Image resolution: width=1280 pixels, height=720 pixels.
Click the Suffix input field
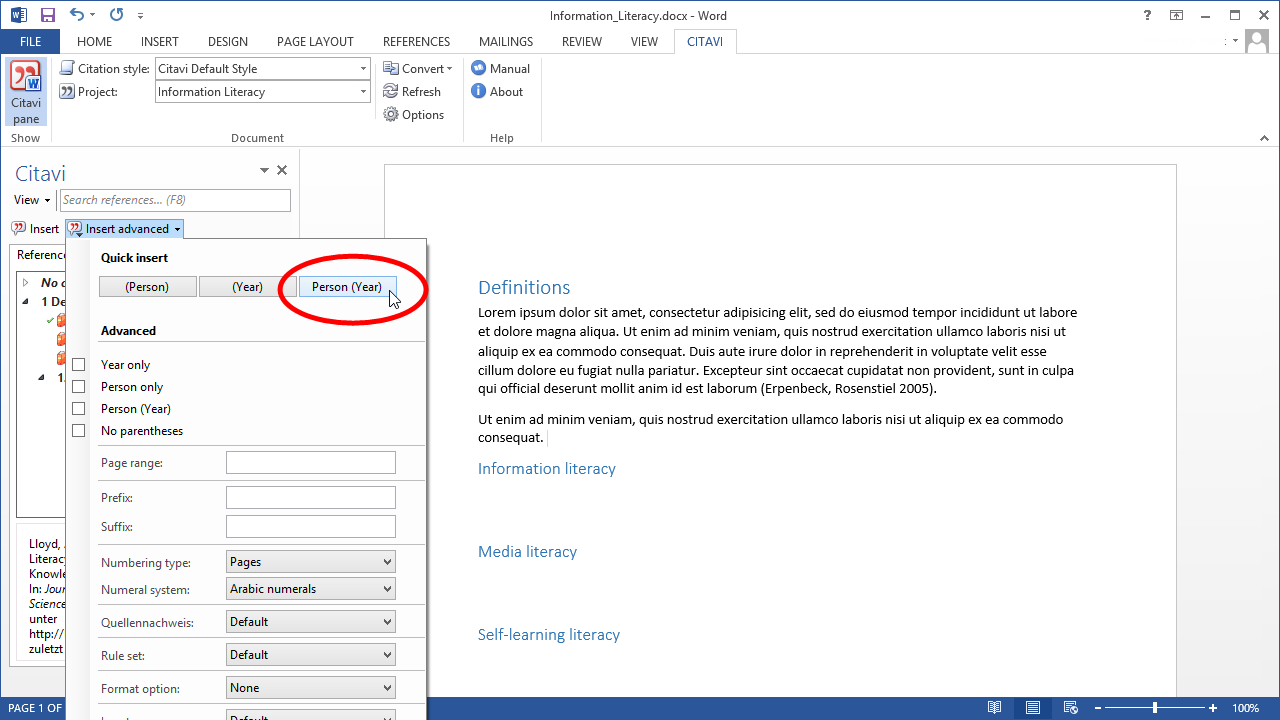311,526
